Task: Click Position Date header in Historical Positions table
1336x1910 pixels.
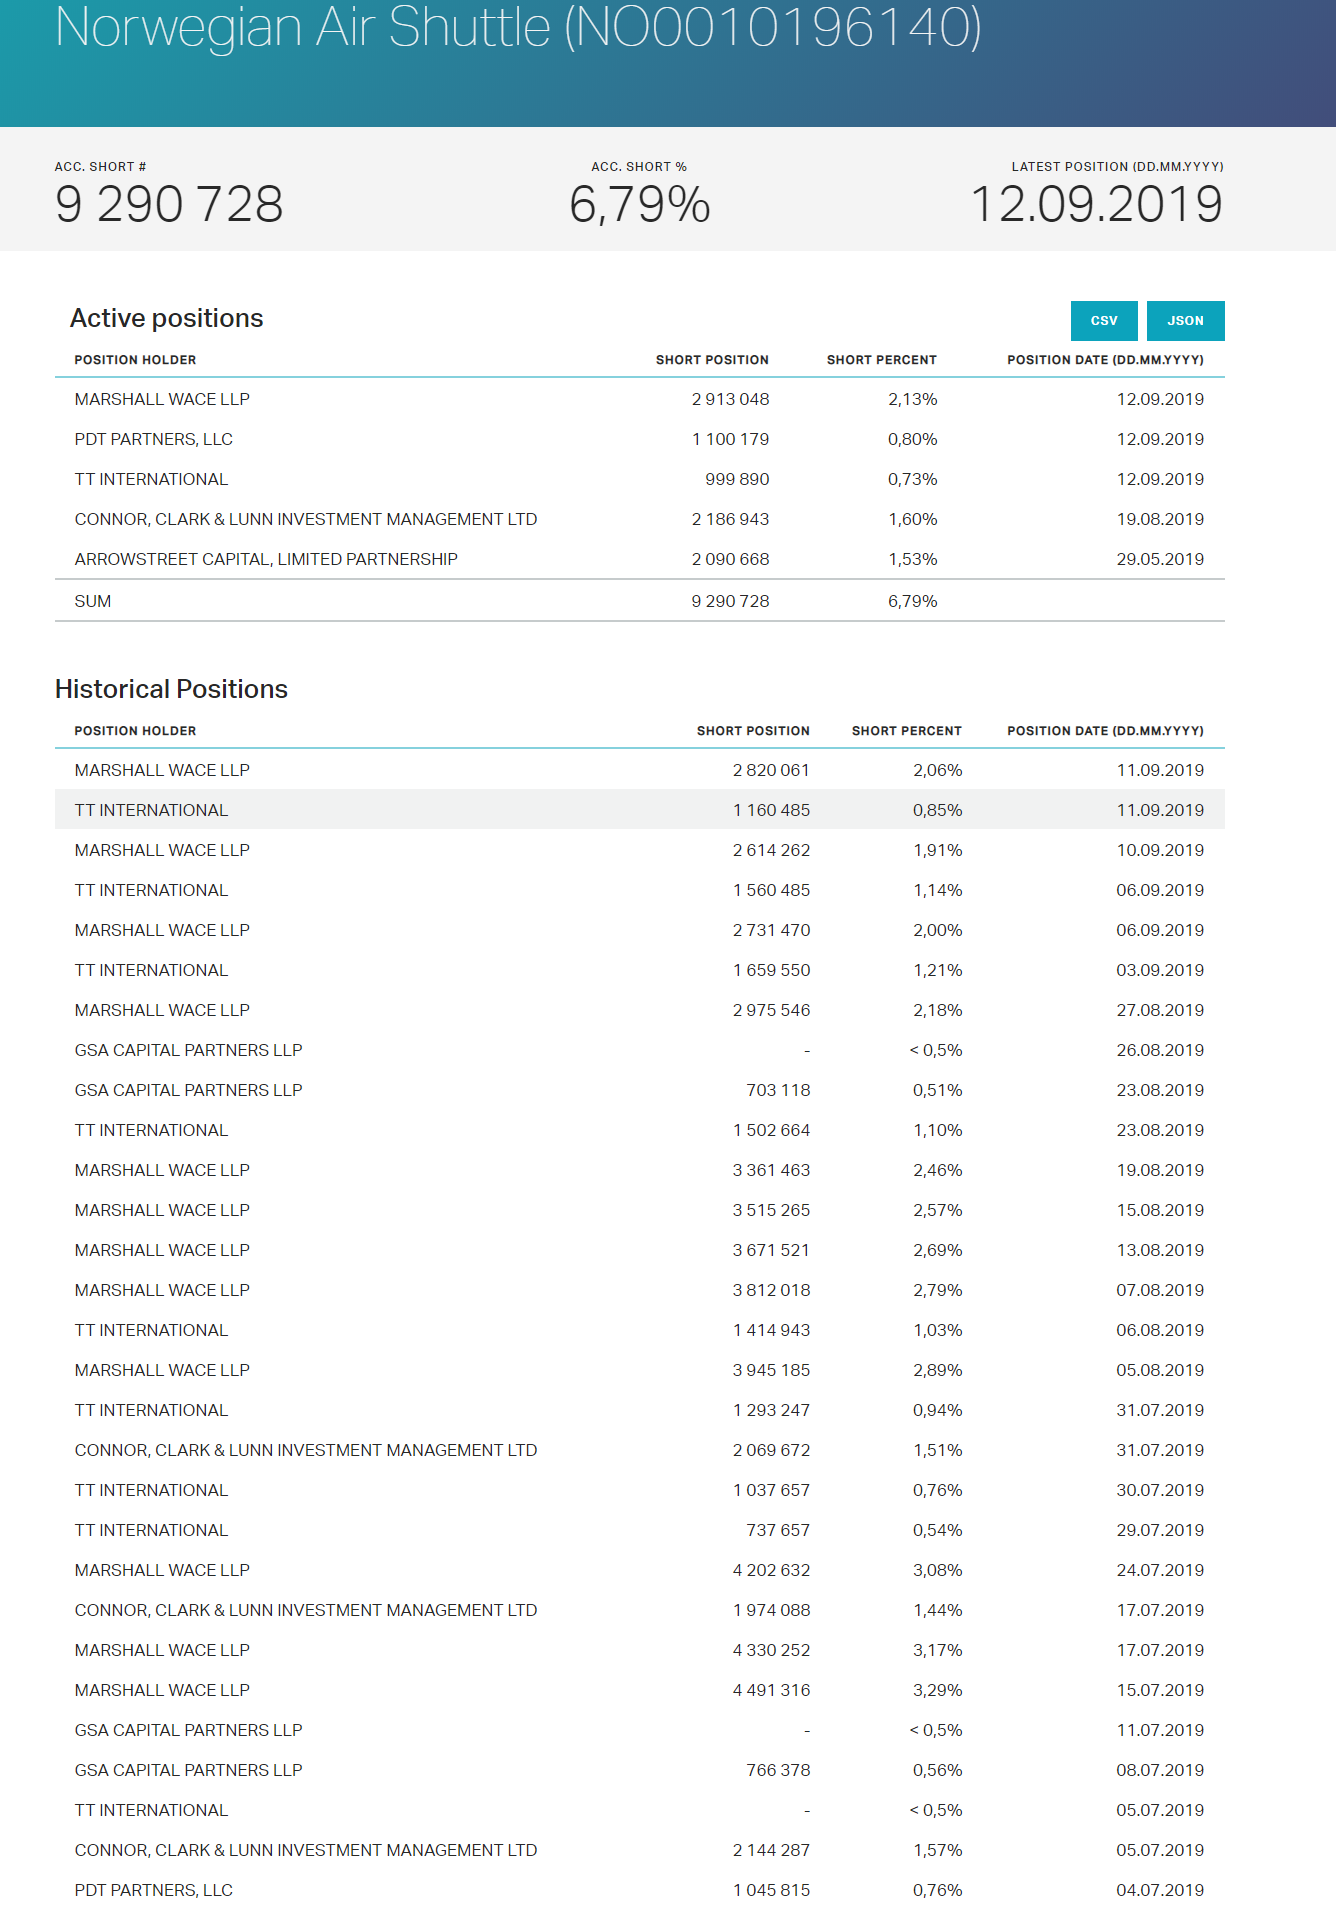Action: coord(1105,731)
